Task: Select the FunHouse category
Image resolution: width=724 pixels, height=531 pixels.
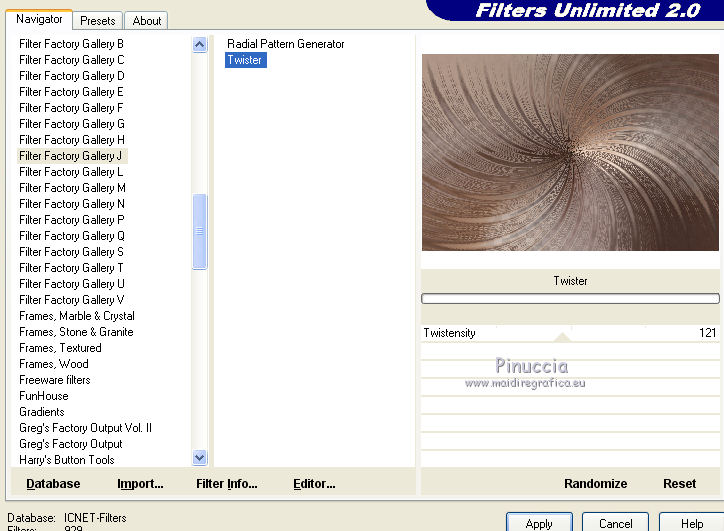Action: [43, 396]
